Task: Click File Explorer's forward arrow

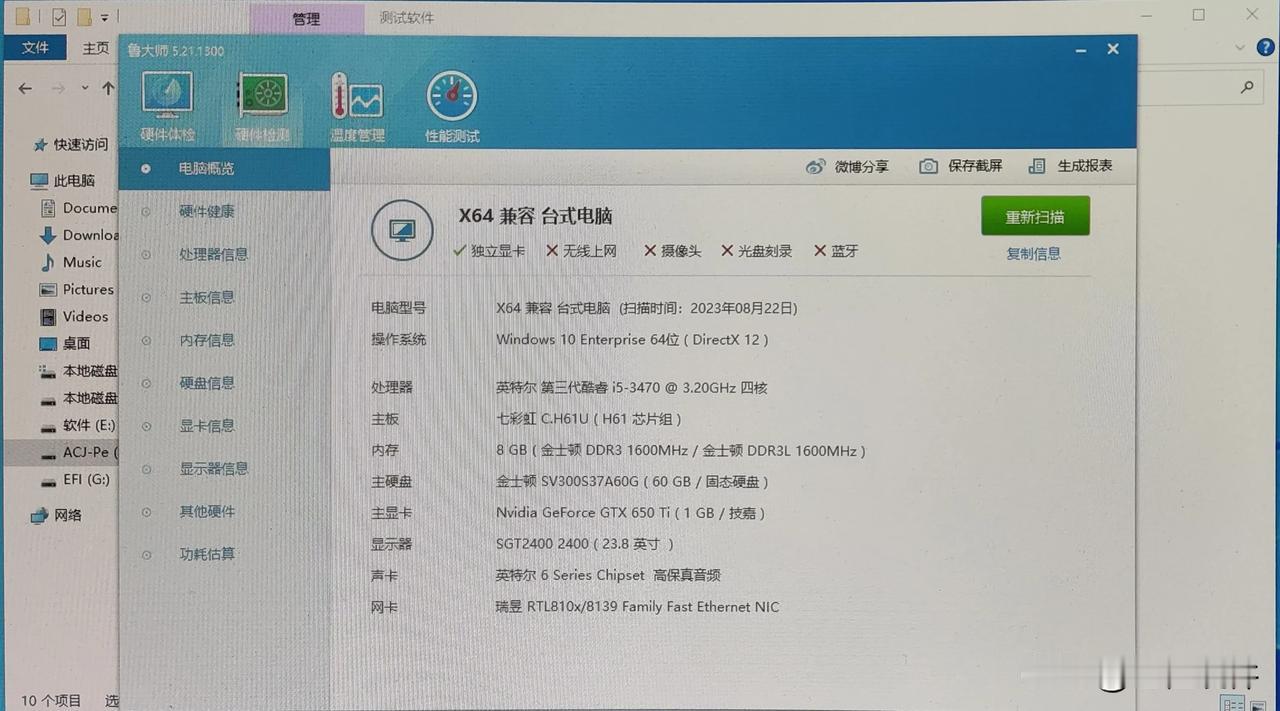Action: pos(58,88)
